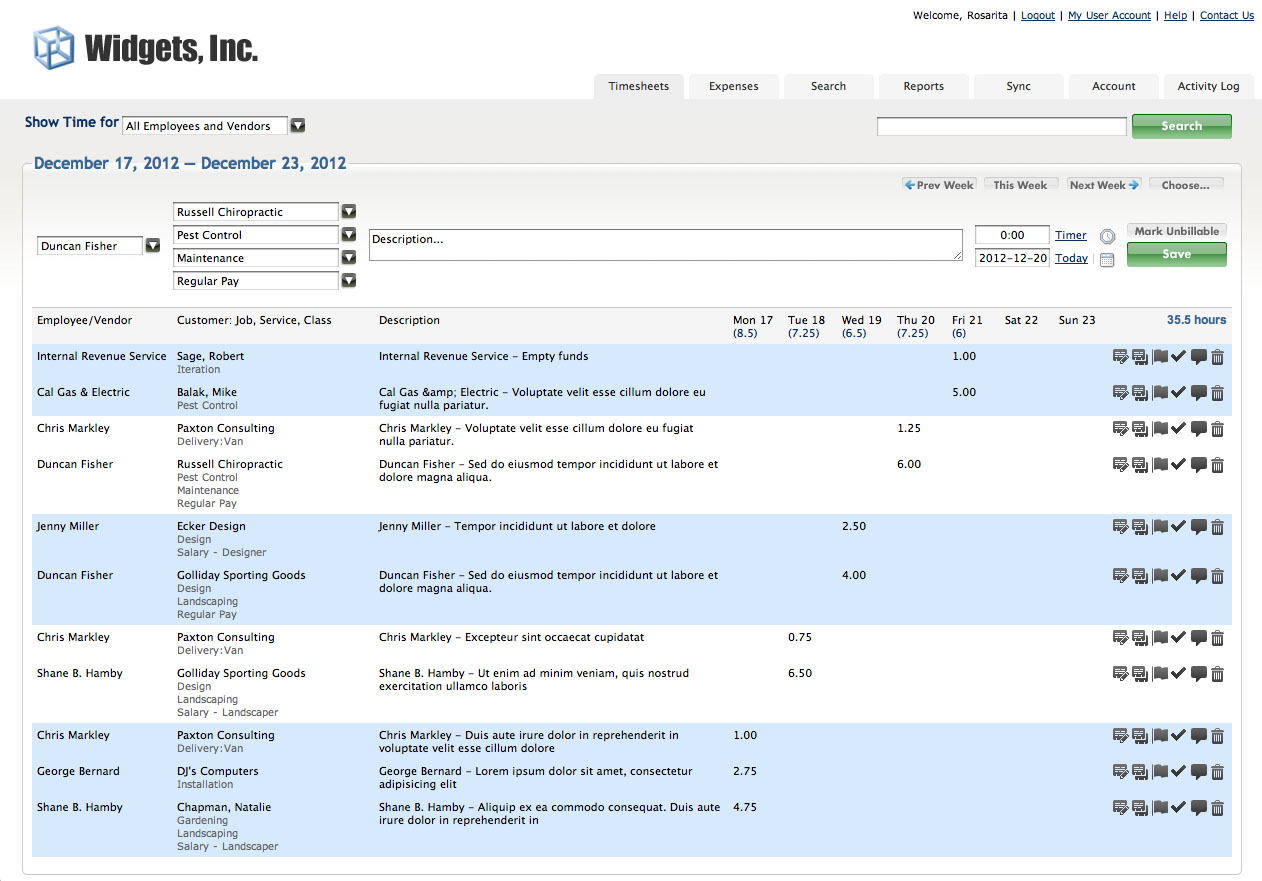The image size is (1262, 881).
Task: Go to Prev Week
Action: tap(939, 185)
